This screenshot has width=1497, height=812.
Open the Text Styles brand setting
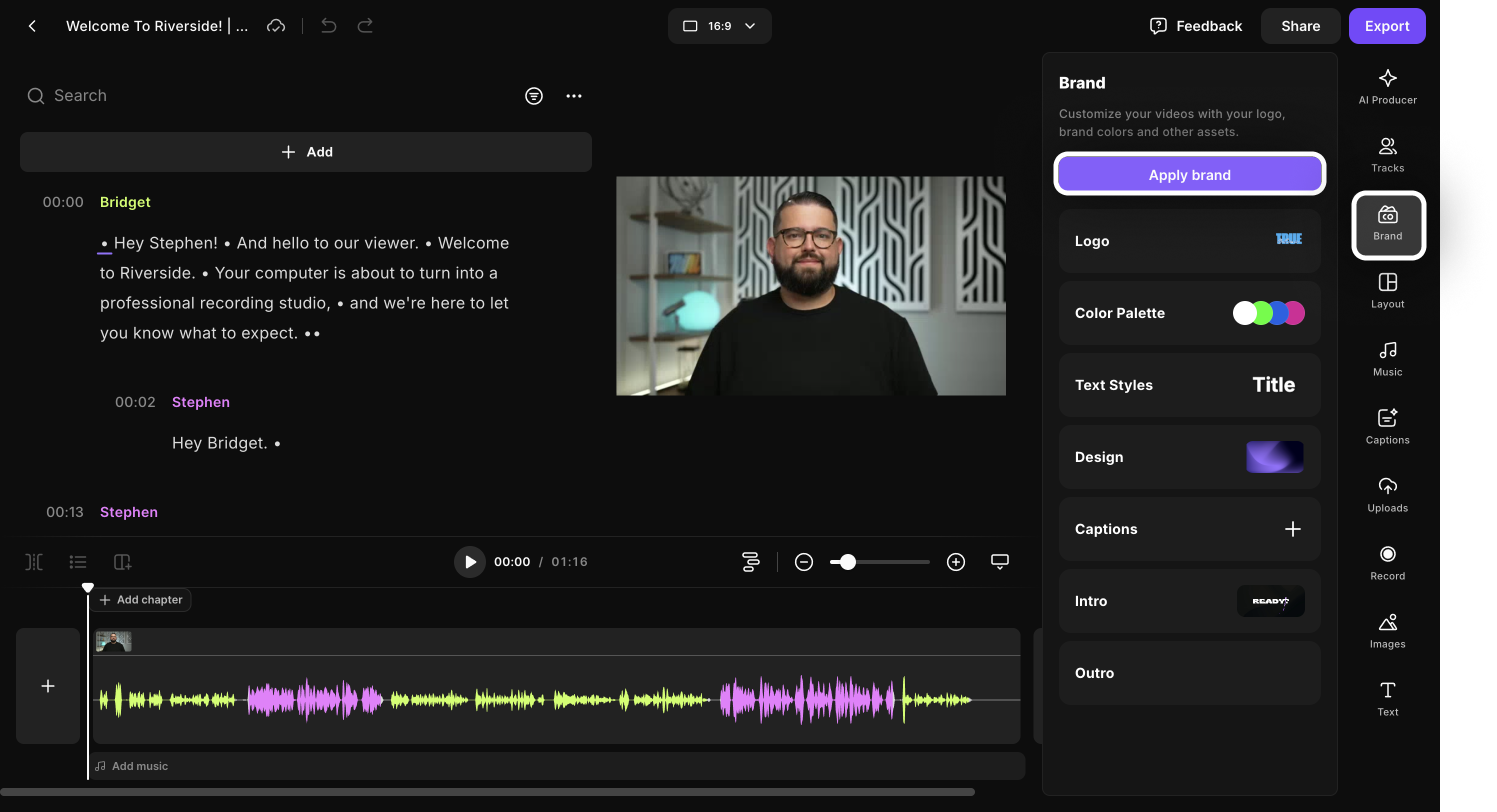[x=1189, y=385]
